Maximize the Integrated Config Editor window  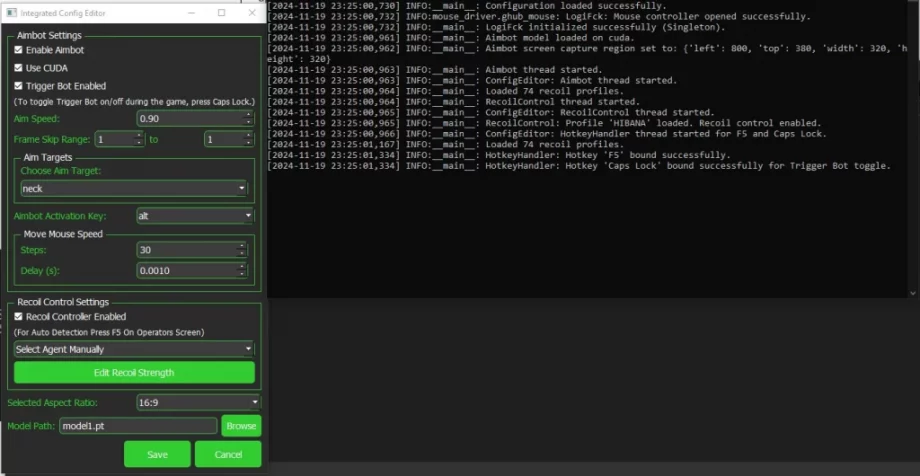(x=221, y=11)
